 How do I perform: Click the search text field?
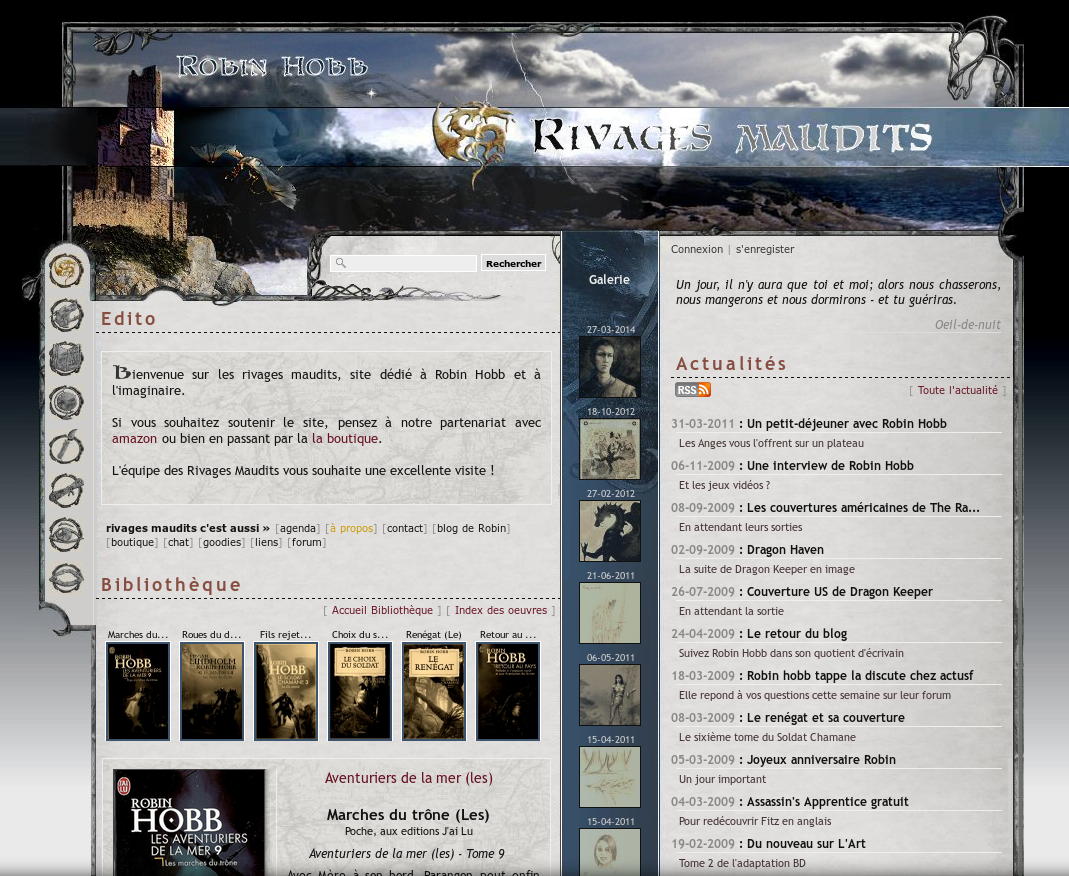click(x=404, y=263)
